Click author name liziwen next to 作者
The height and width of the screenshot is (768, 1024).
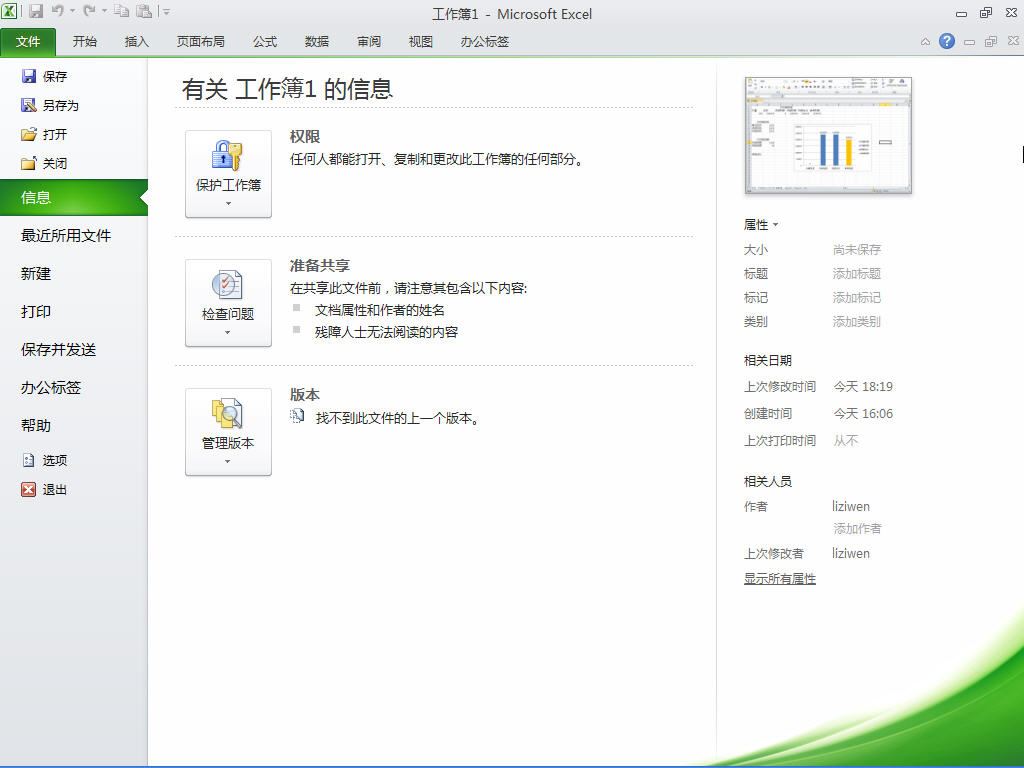pos(851,506)
